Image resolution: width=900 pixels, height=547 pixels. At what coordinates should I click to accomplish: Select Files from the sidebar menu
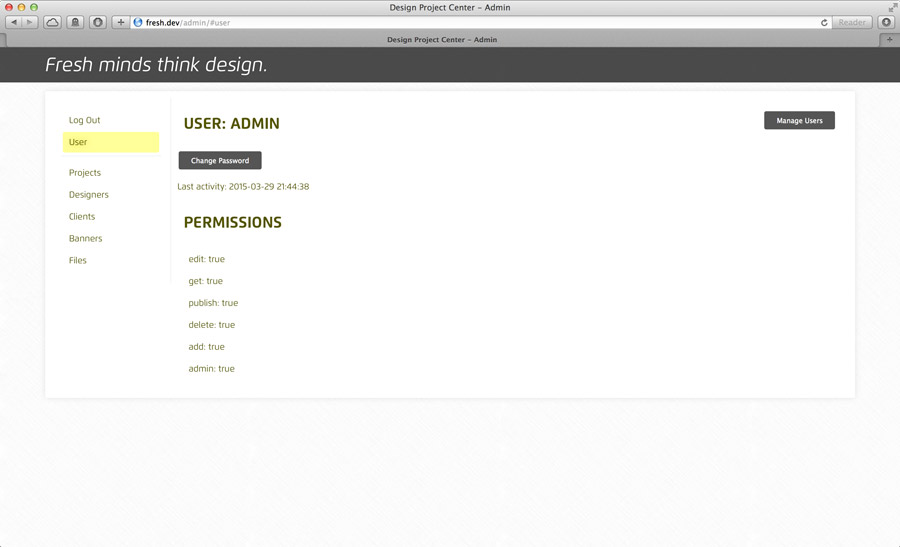pos(78,261)
